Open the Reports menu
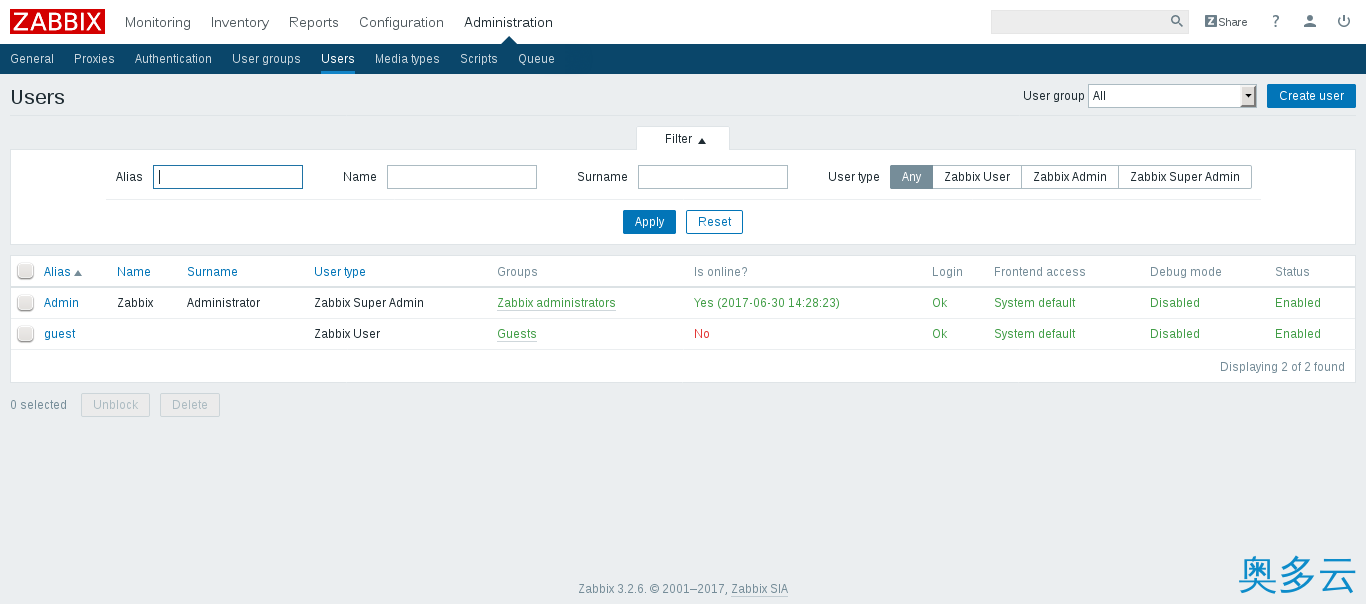Image resolution: width=1366 pixels, height=604 pixels. click(314, 22)
